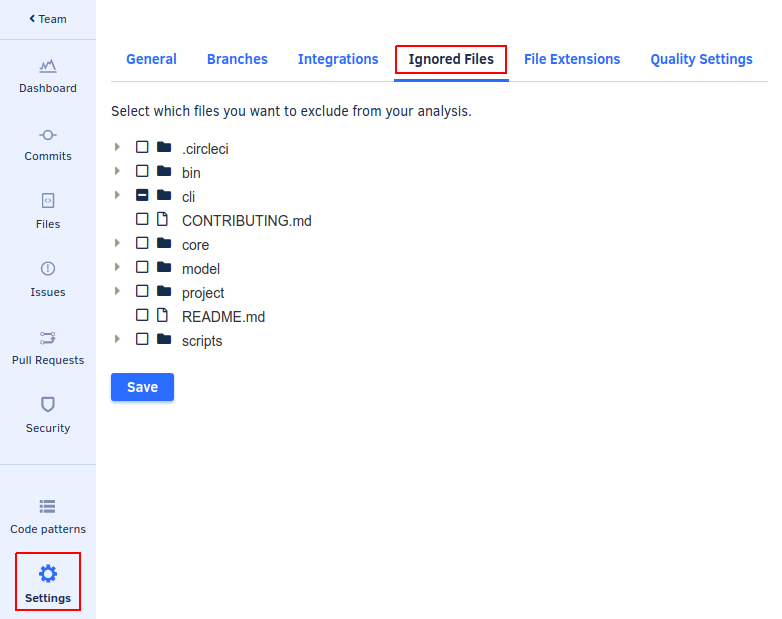Screen dimensions: 782x619
Task: Open the Security shield icon
Action: click(x=48, y=404)
